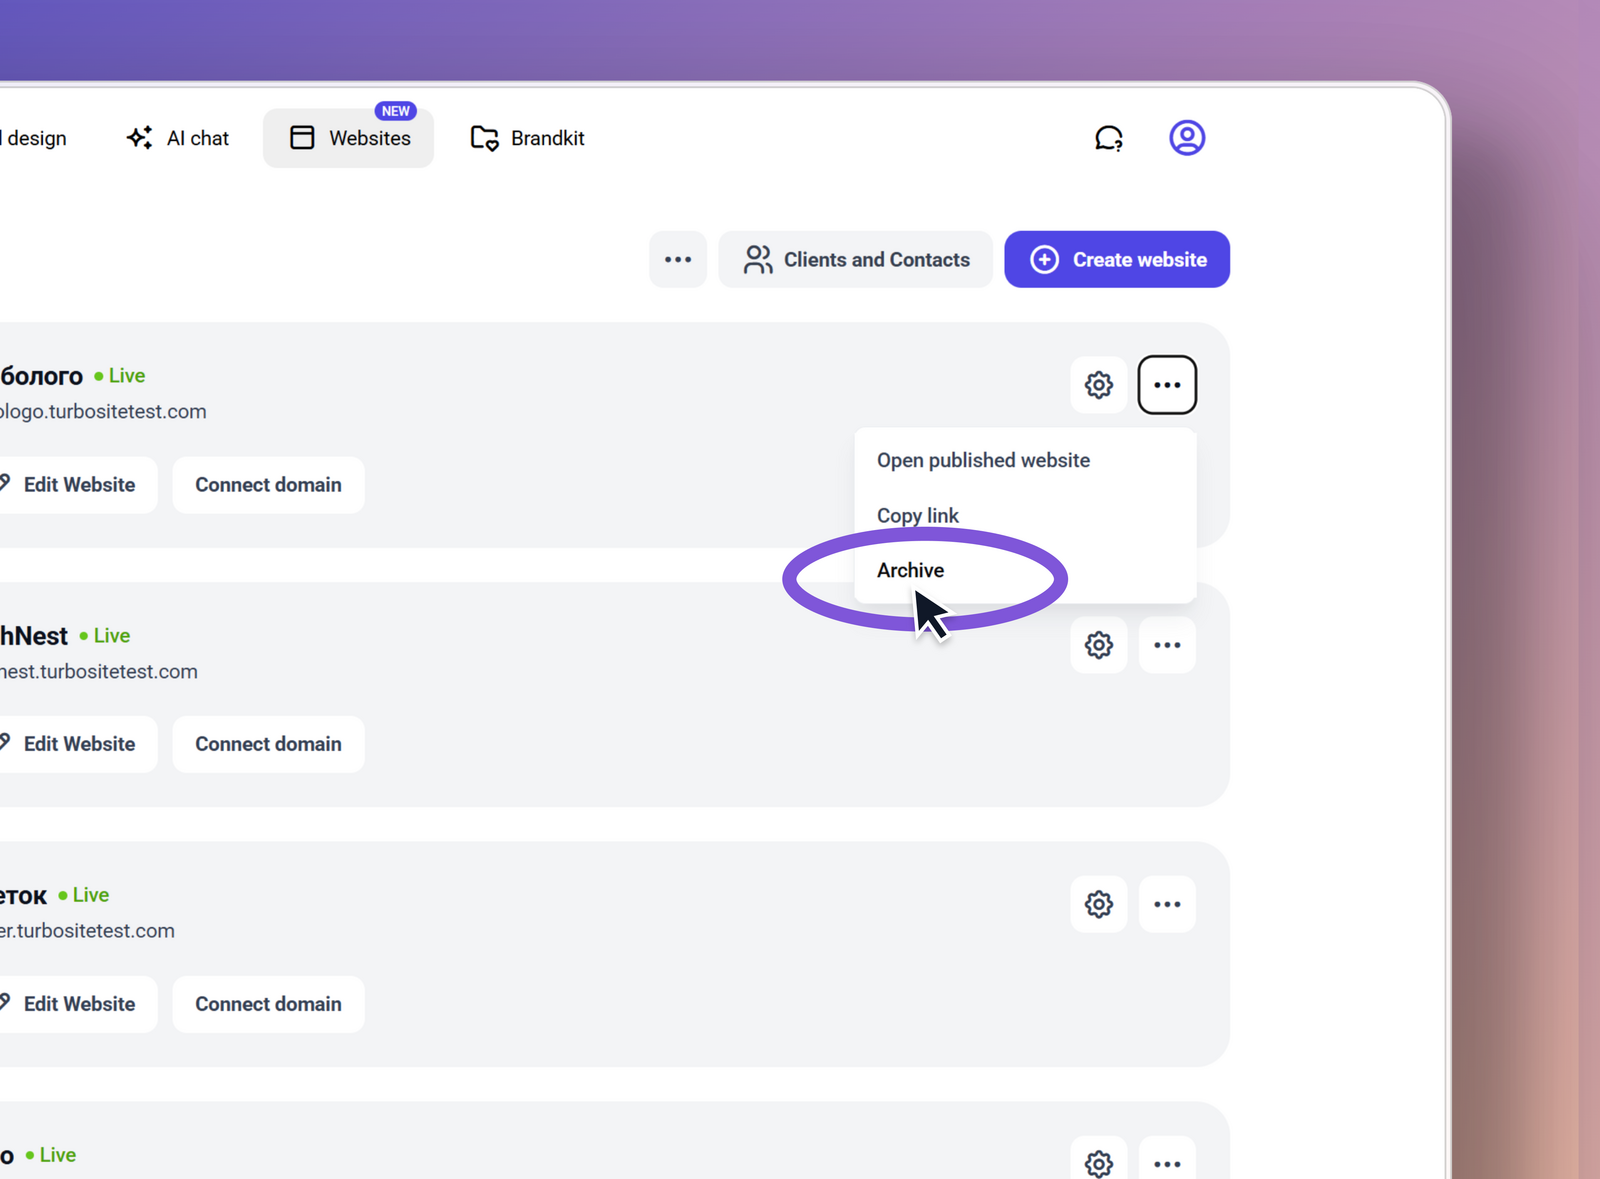The image size is (1600, 1179).
Task: Open the user profile avatar icon
Action: point(1187,138)
